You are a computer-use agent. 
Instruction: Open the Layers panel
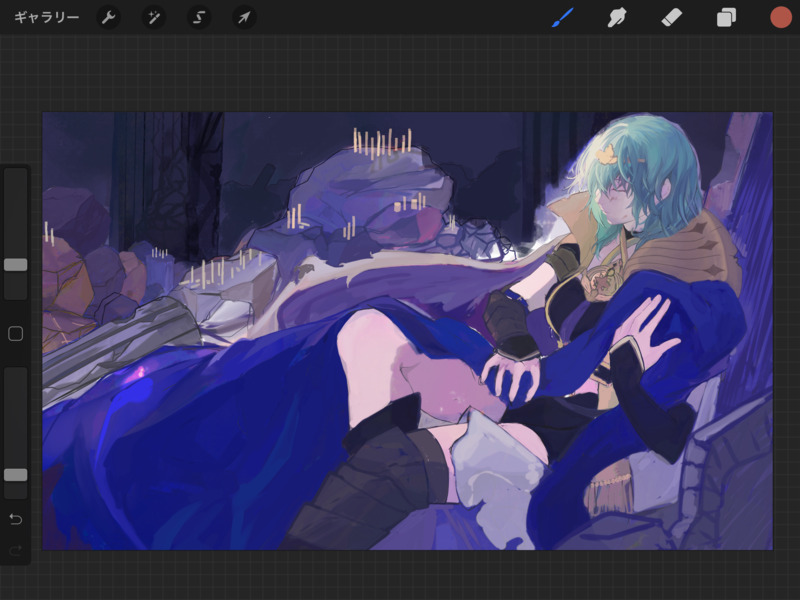tap(726, 18)
